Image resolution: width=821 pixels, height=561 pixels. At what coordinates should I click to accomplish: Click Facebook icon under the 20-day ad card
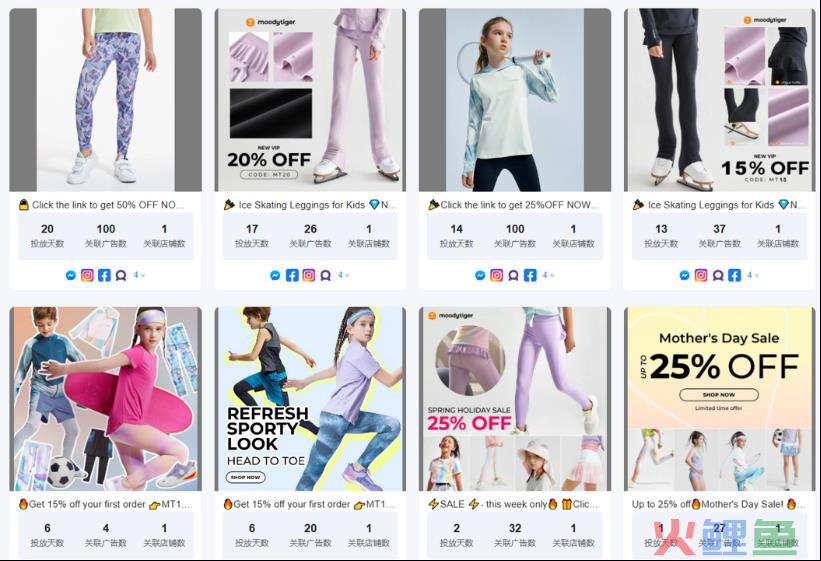click(x=104, y=275)
